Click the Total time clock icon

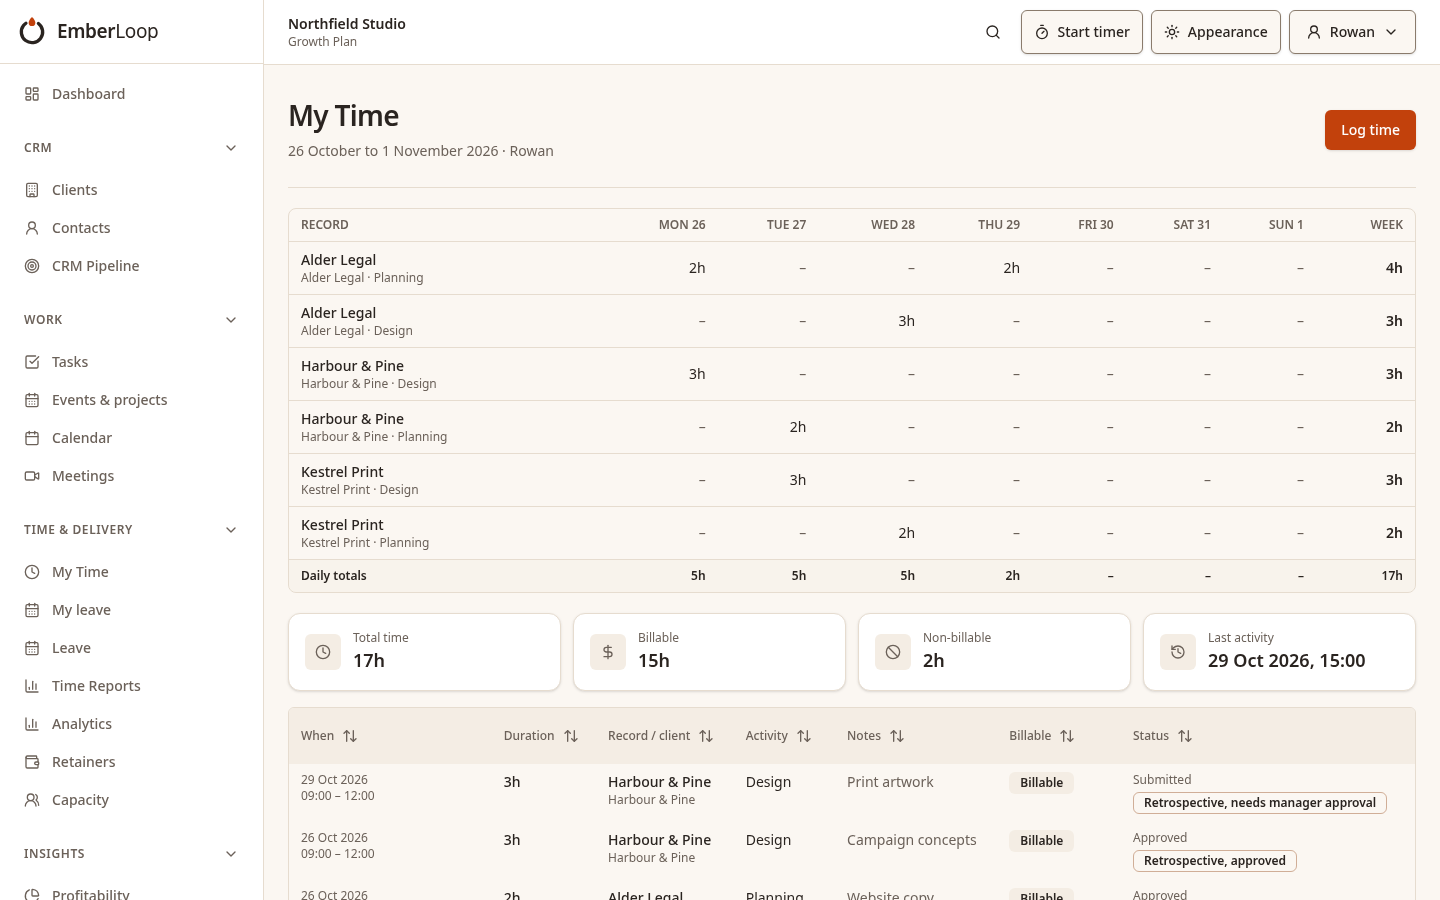pos(323,652)
